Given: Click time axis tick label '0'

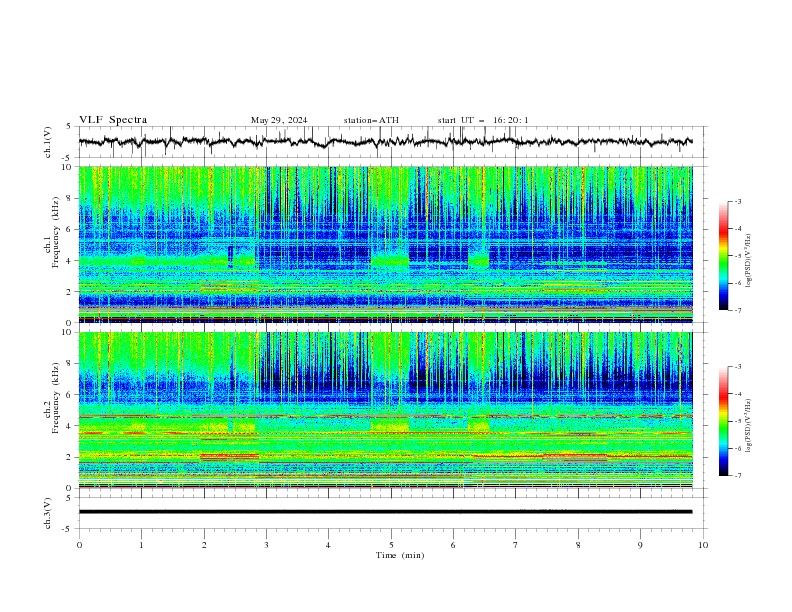Looking at the screenshot, I should 79,545.
